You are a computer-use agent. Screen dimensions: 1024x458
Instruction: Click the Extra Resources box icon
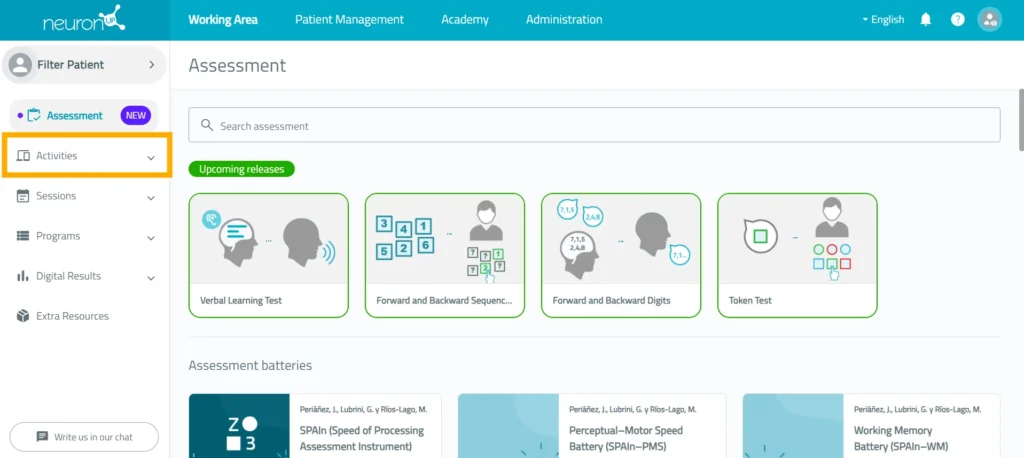(23, 316)
